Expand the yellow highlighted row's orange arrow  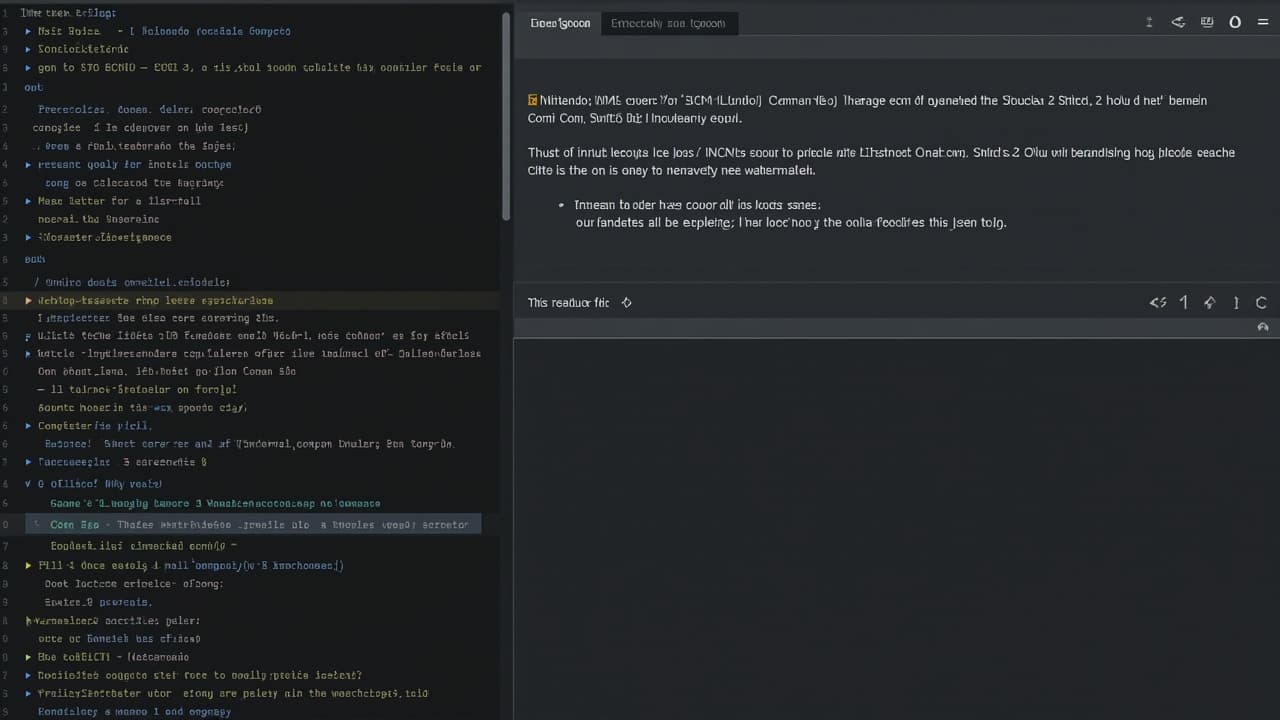tap(28, 300)
